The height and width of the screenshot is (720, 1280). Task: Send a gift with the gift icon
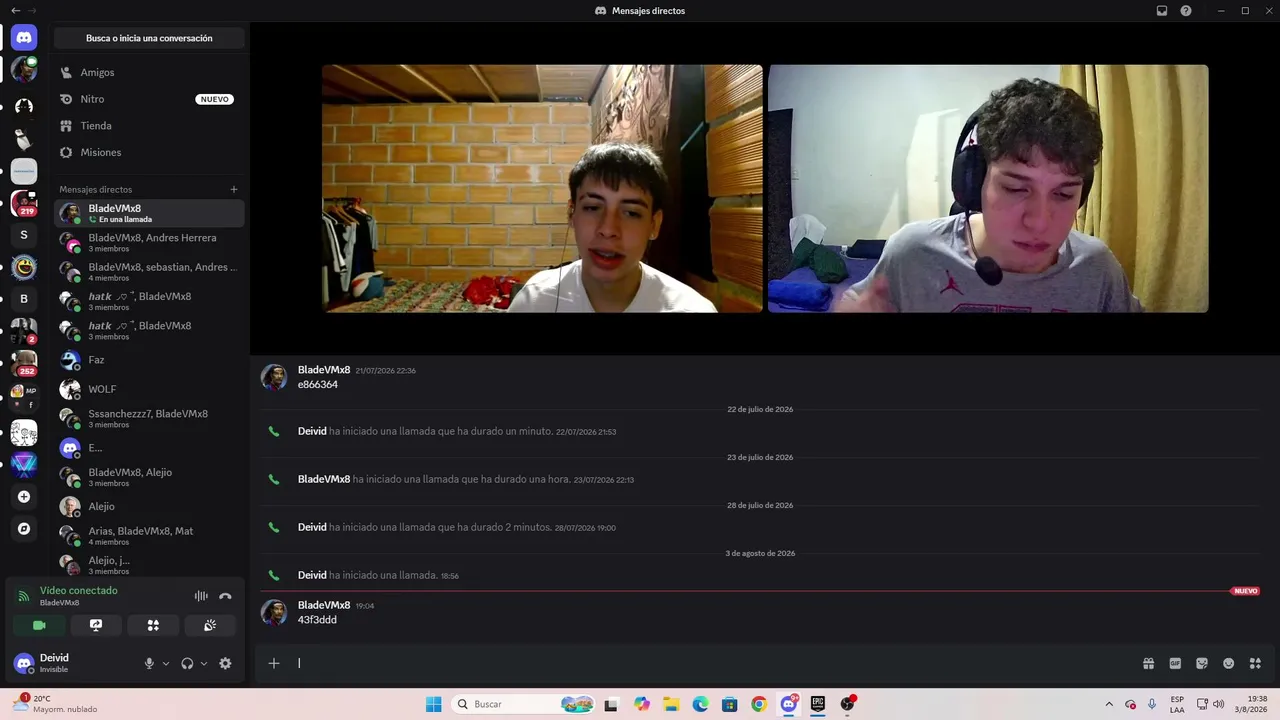click(x=1148, y=663)
